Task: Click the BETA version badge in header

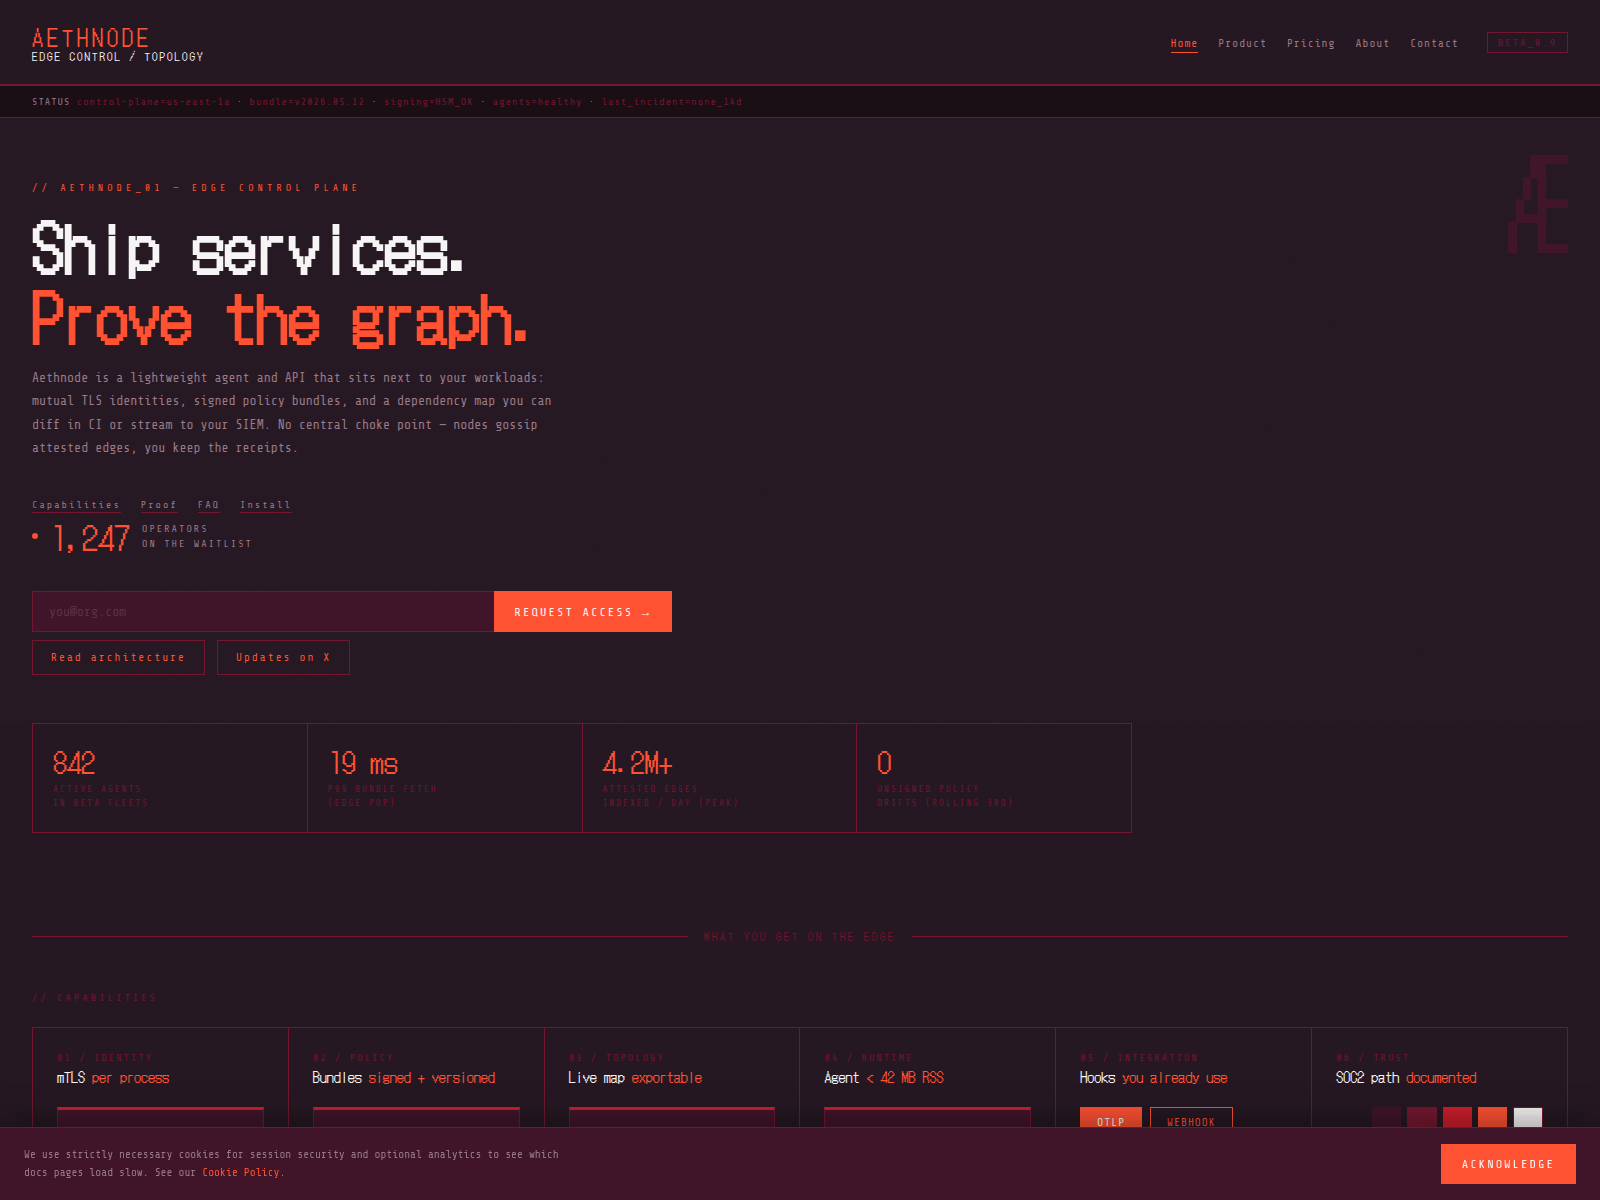Action: tap(1527, 42)
